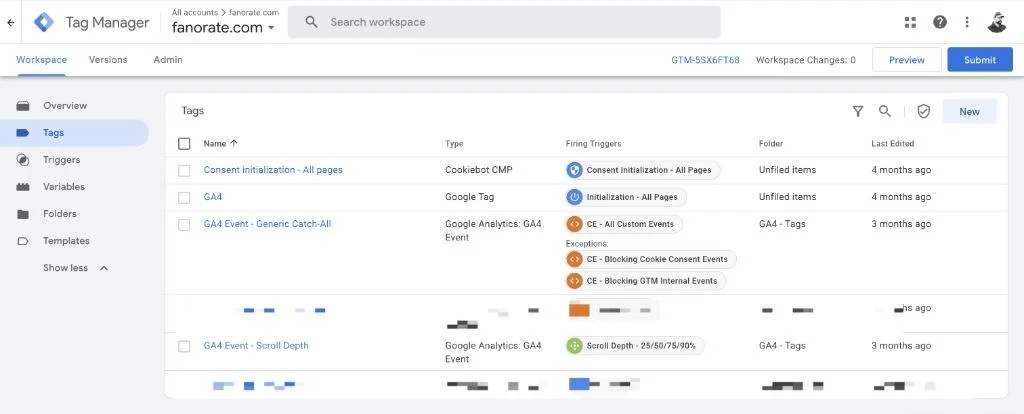Click the green scroll depth trigger icon
Viewport: 1024px width, 414px height.
574,345
